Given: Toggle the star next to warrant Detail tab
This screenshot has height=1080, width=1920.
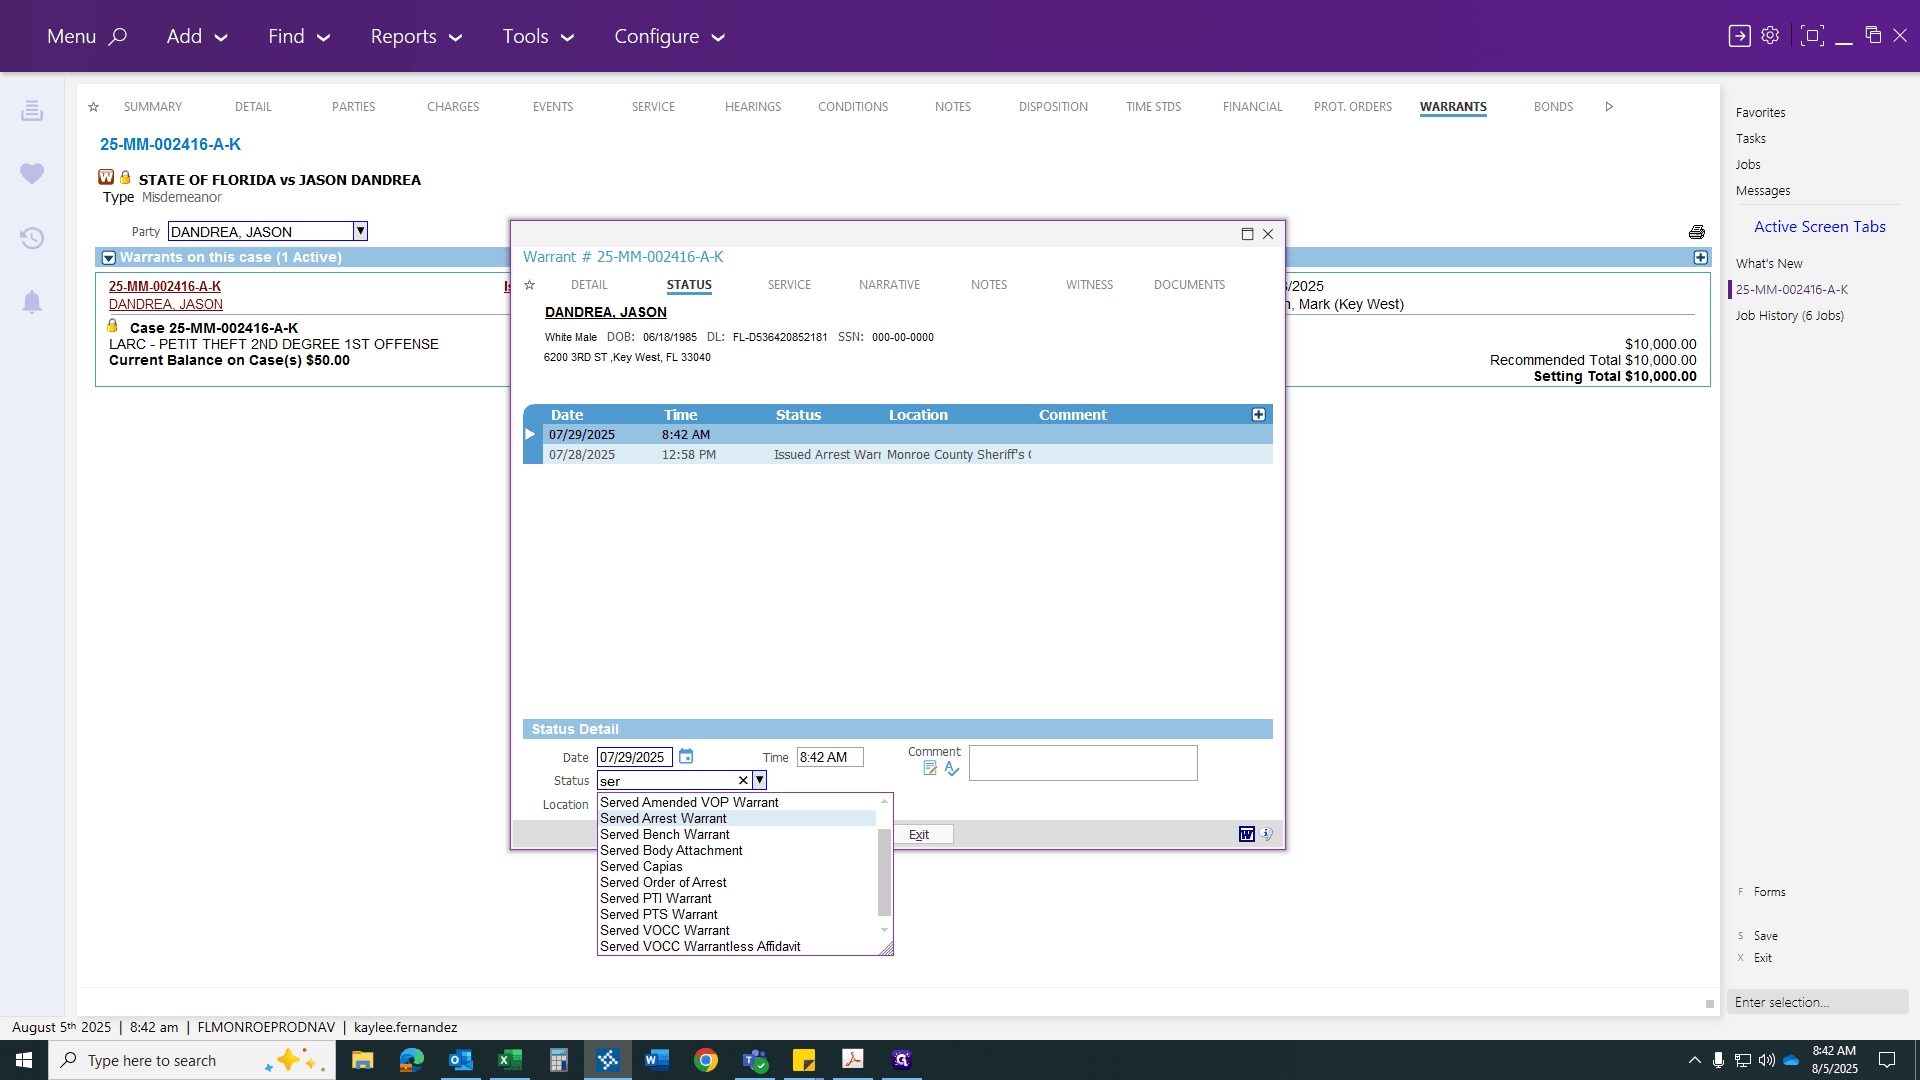Looking at the screenshot, I should 530,285.
